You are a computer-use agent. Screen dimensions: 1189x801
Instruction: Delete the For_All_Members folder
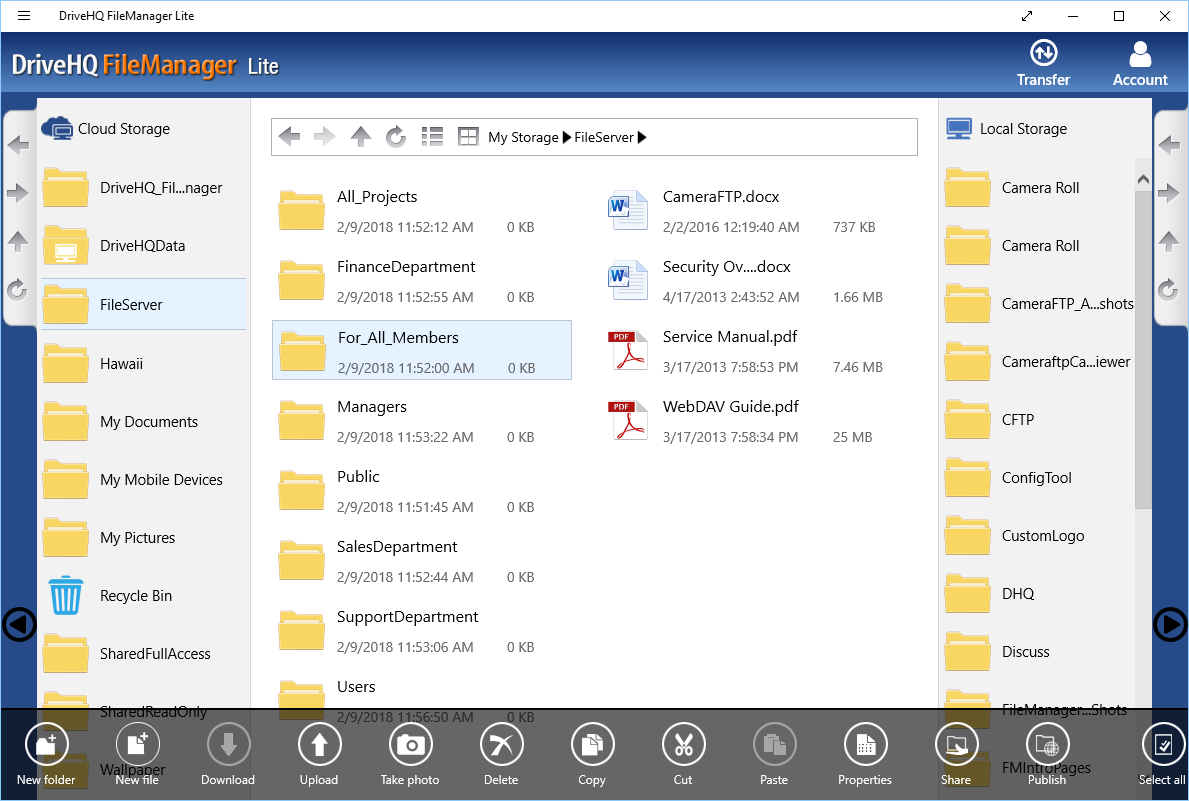tap(501, 745)
